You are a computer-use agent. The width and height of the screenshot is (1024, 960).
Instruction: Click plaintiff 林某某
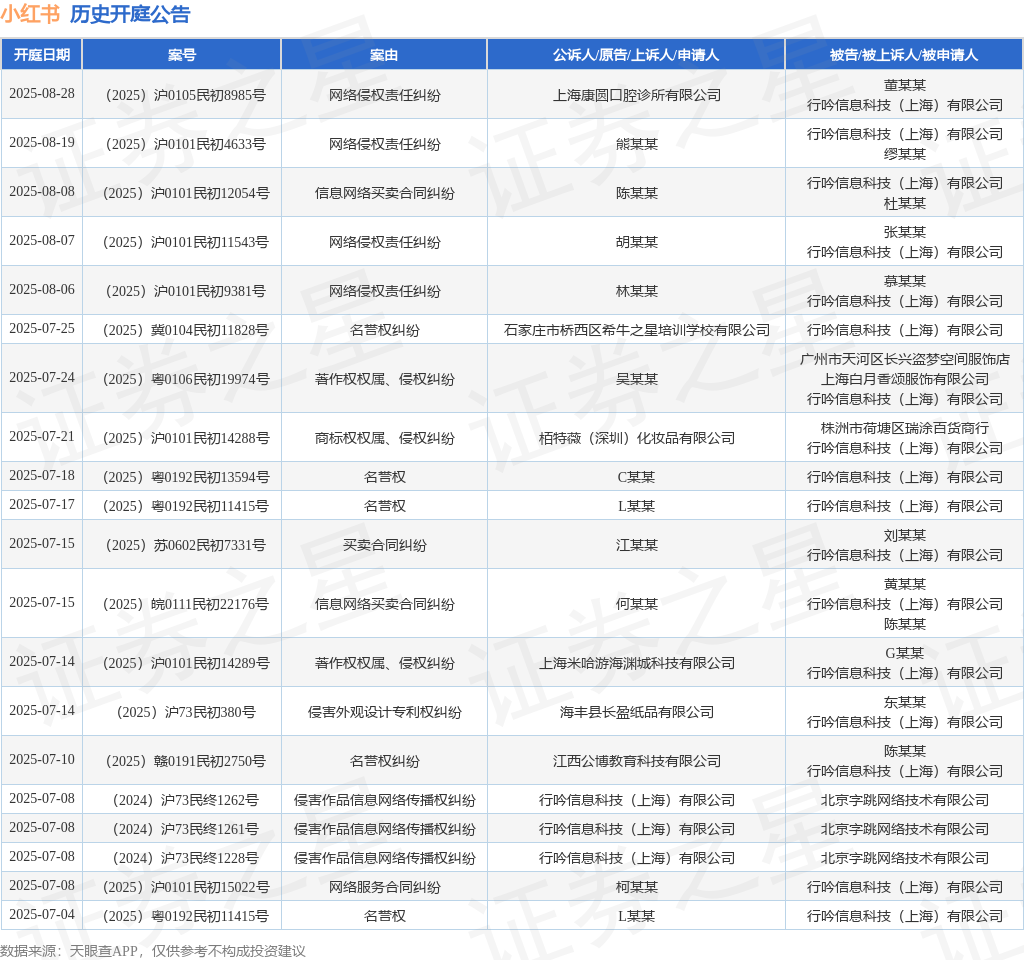click(x=637, y=291)
